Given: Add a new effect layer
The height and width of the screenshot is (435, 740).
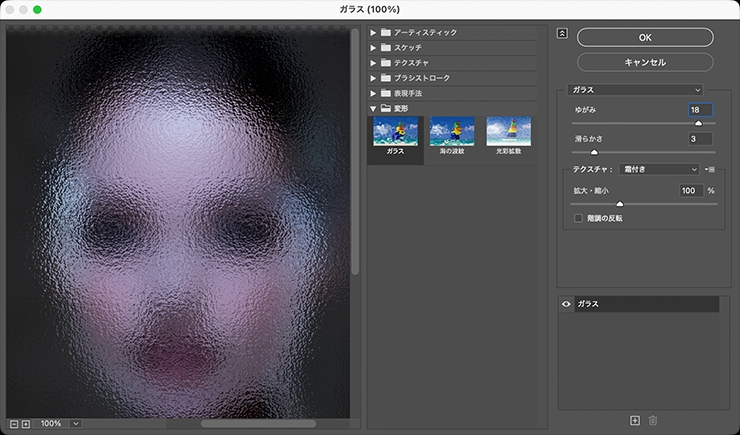Looking at the screenshot, I should pyautogui.click(x=634, y=421).
